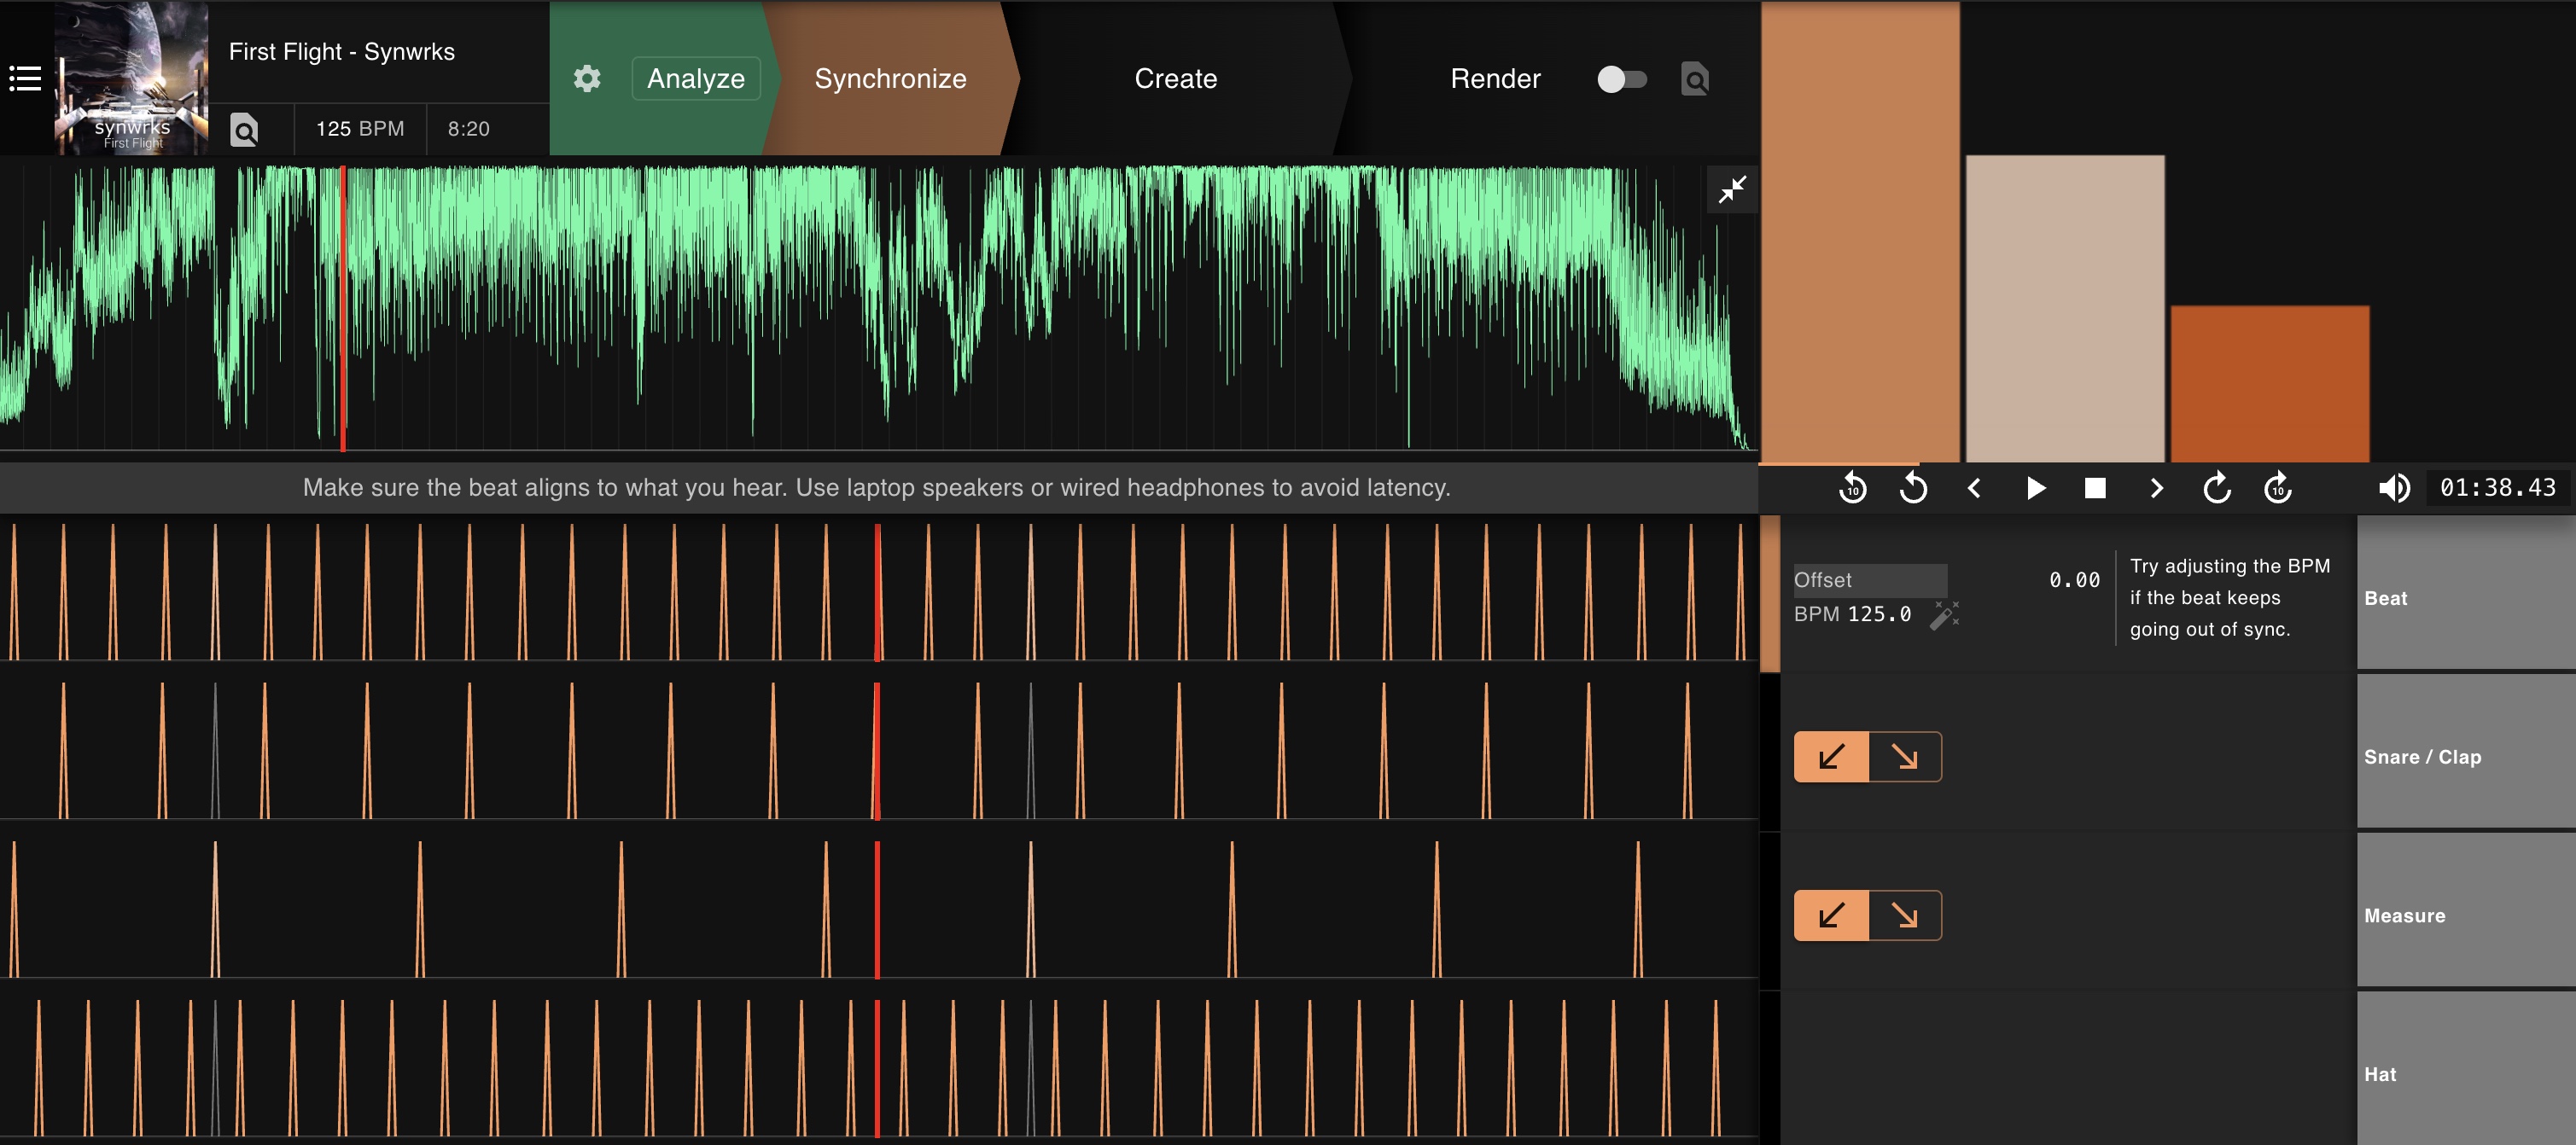The image size is (2576, 1145).
Task: Click the 125 BPM label in header
Action: (x=360, y=129)
